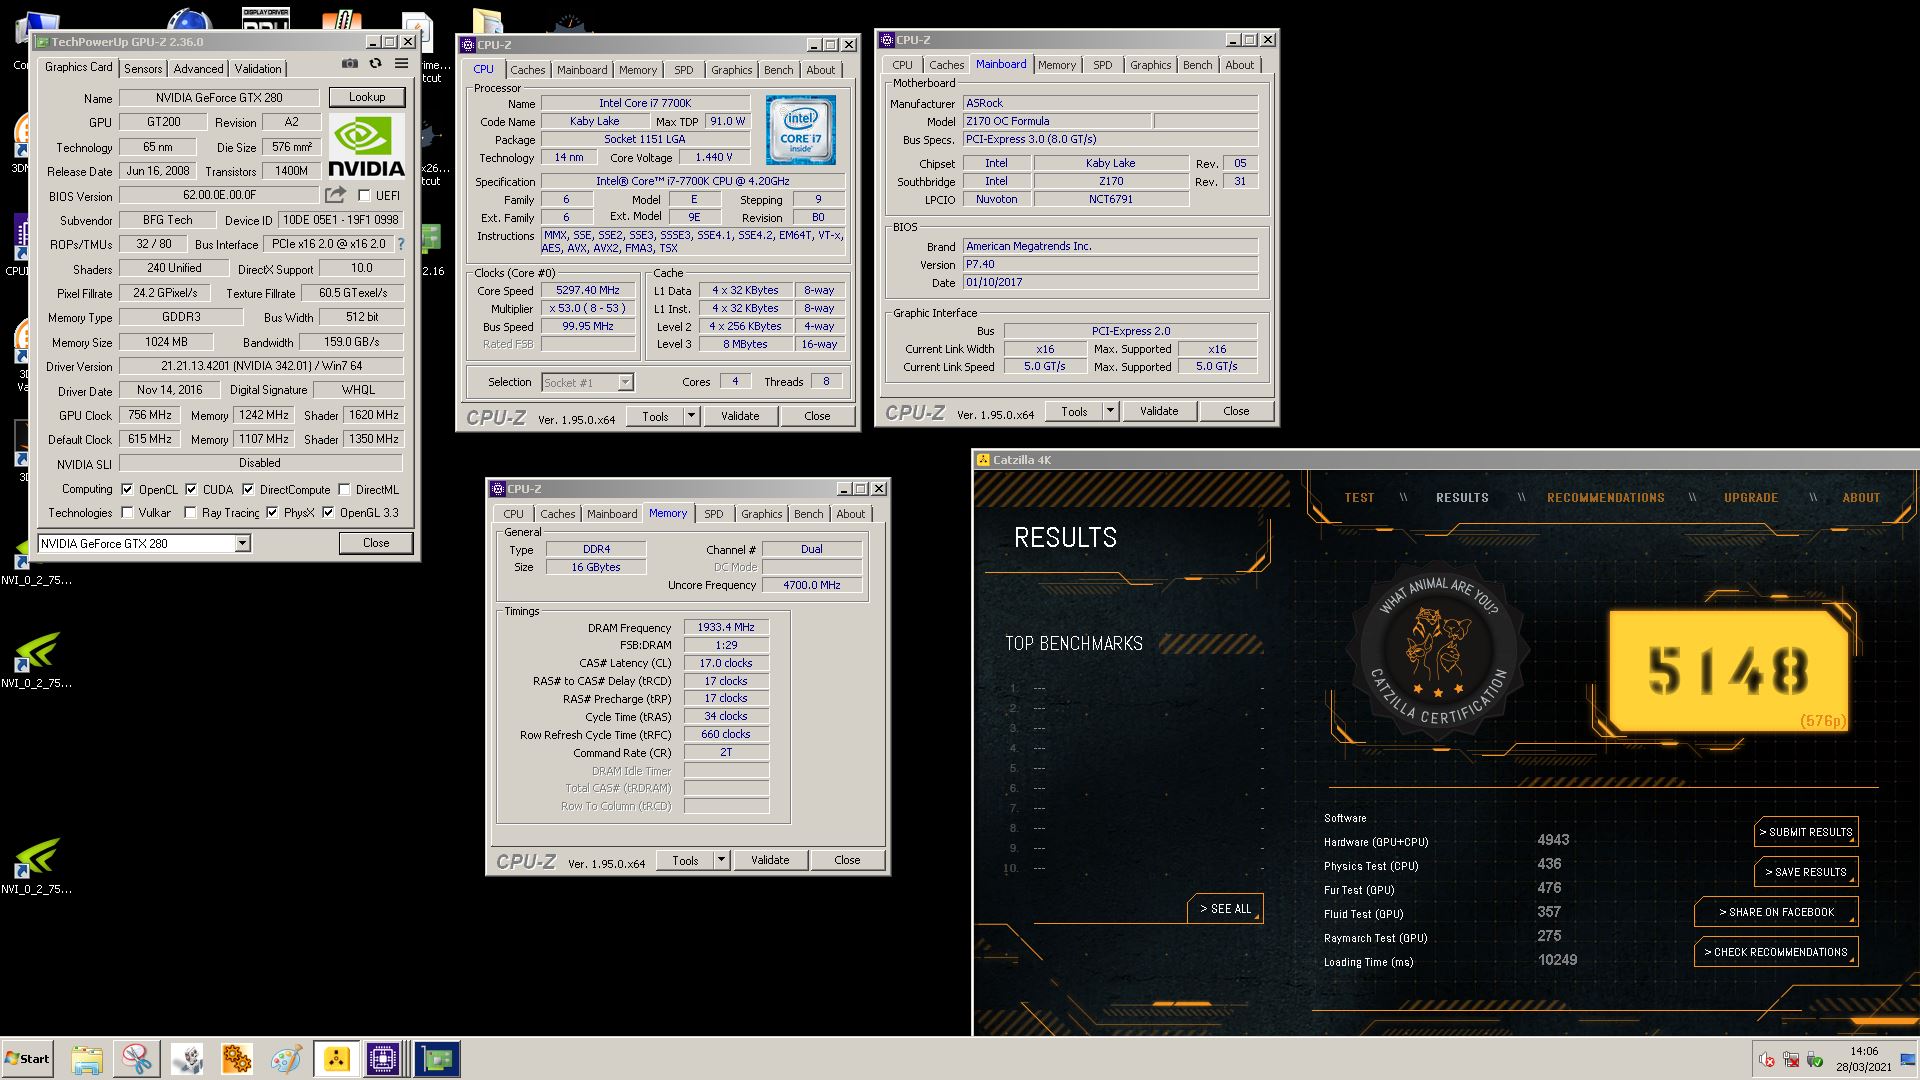This screenshot has height=1080, width=1920.
Task: Switch to GPU-Z via the green card taskbar icon
Action: point(437,1059)
